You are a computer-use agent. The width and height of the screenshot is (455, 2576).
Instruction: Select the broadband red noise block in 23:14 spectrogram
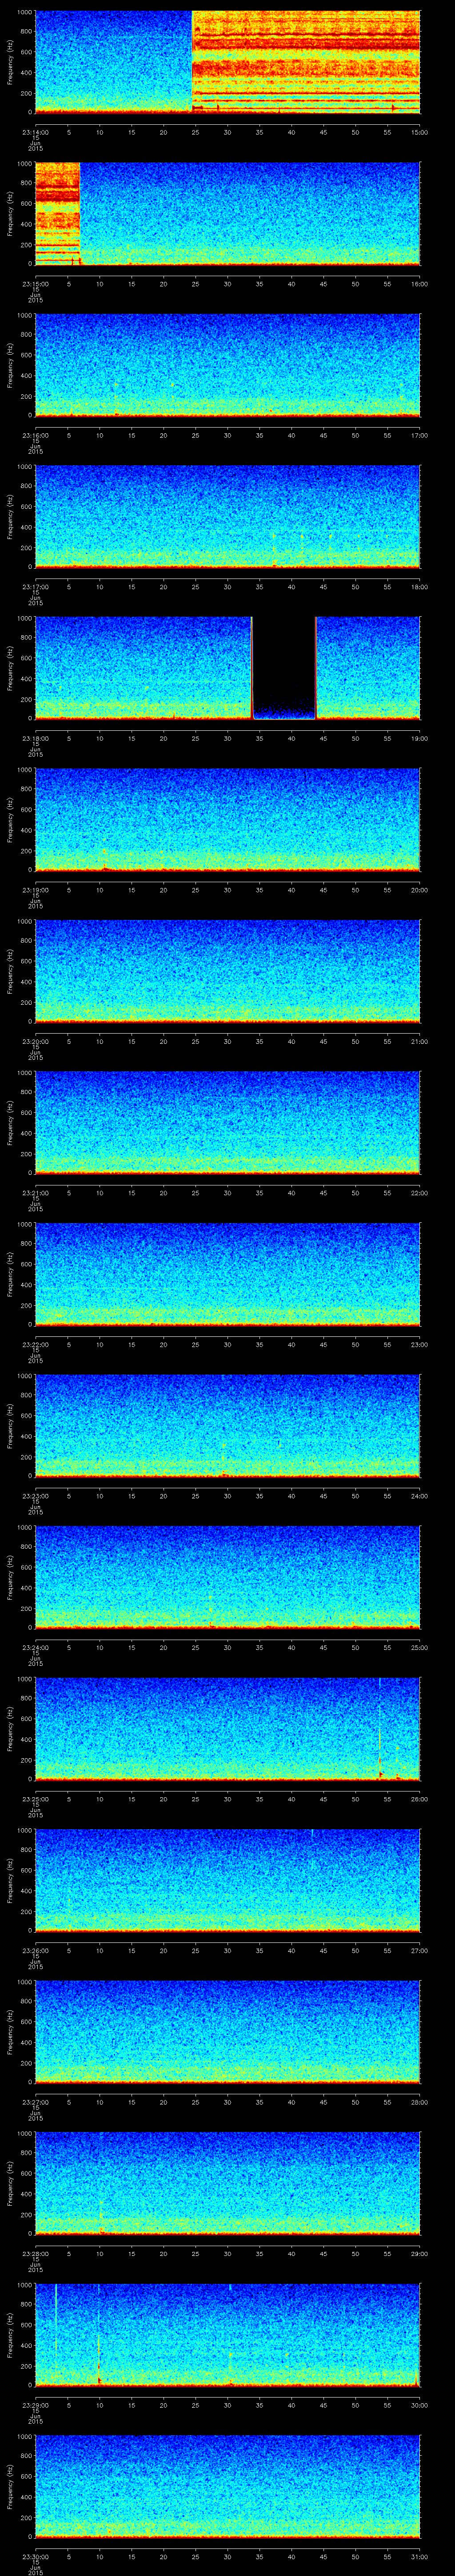(306, 62)
